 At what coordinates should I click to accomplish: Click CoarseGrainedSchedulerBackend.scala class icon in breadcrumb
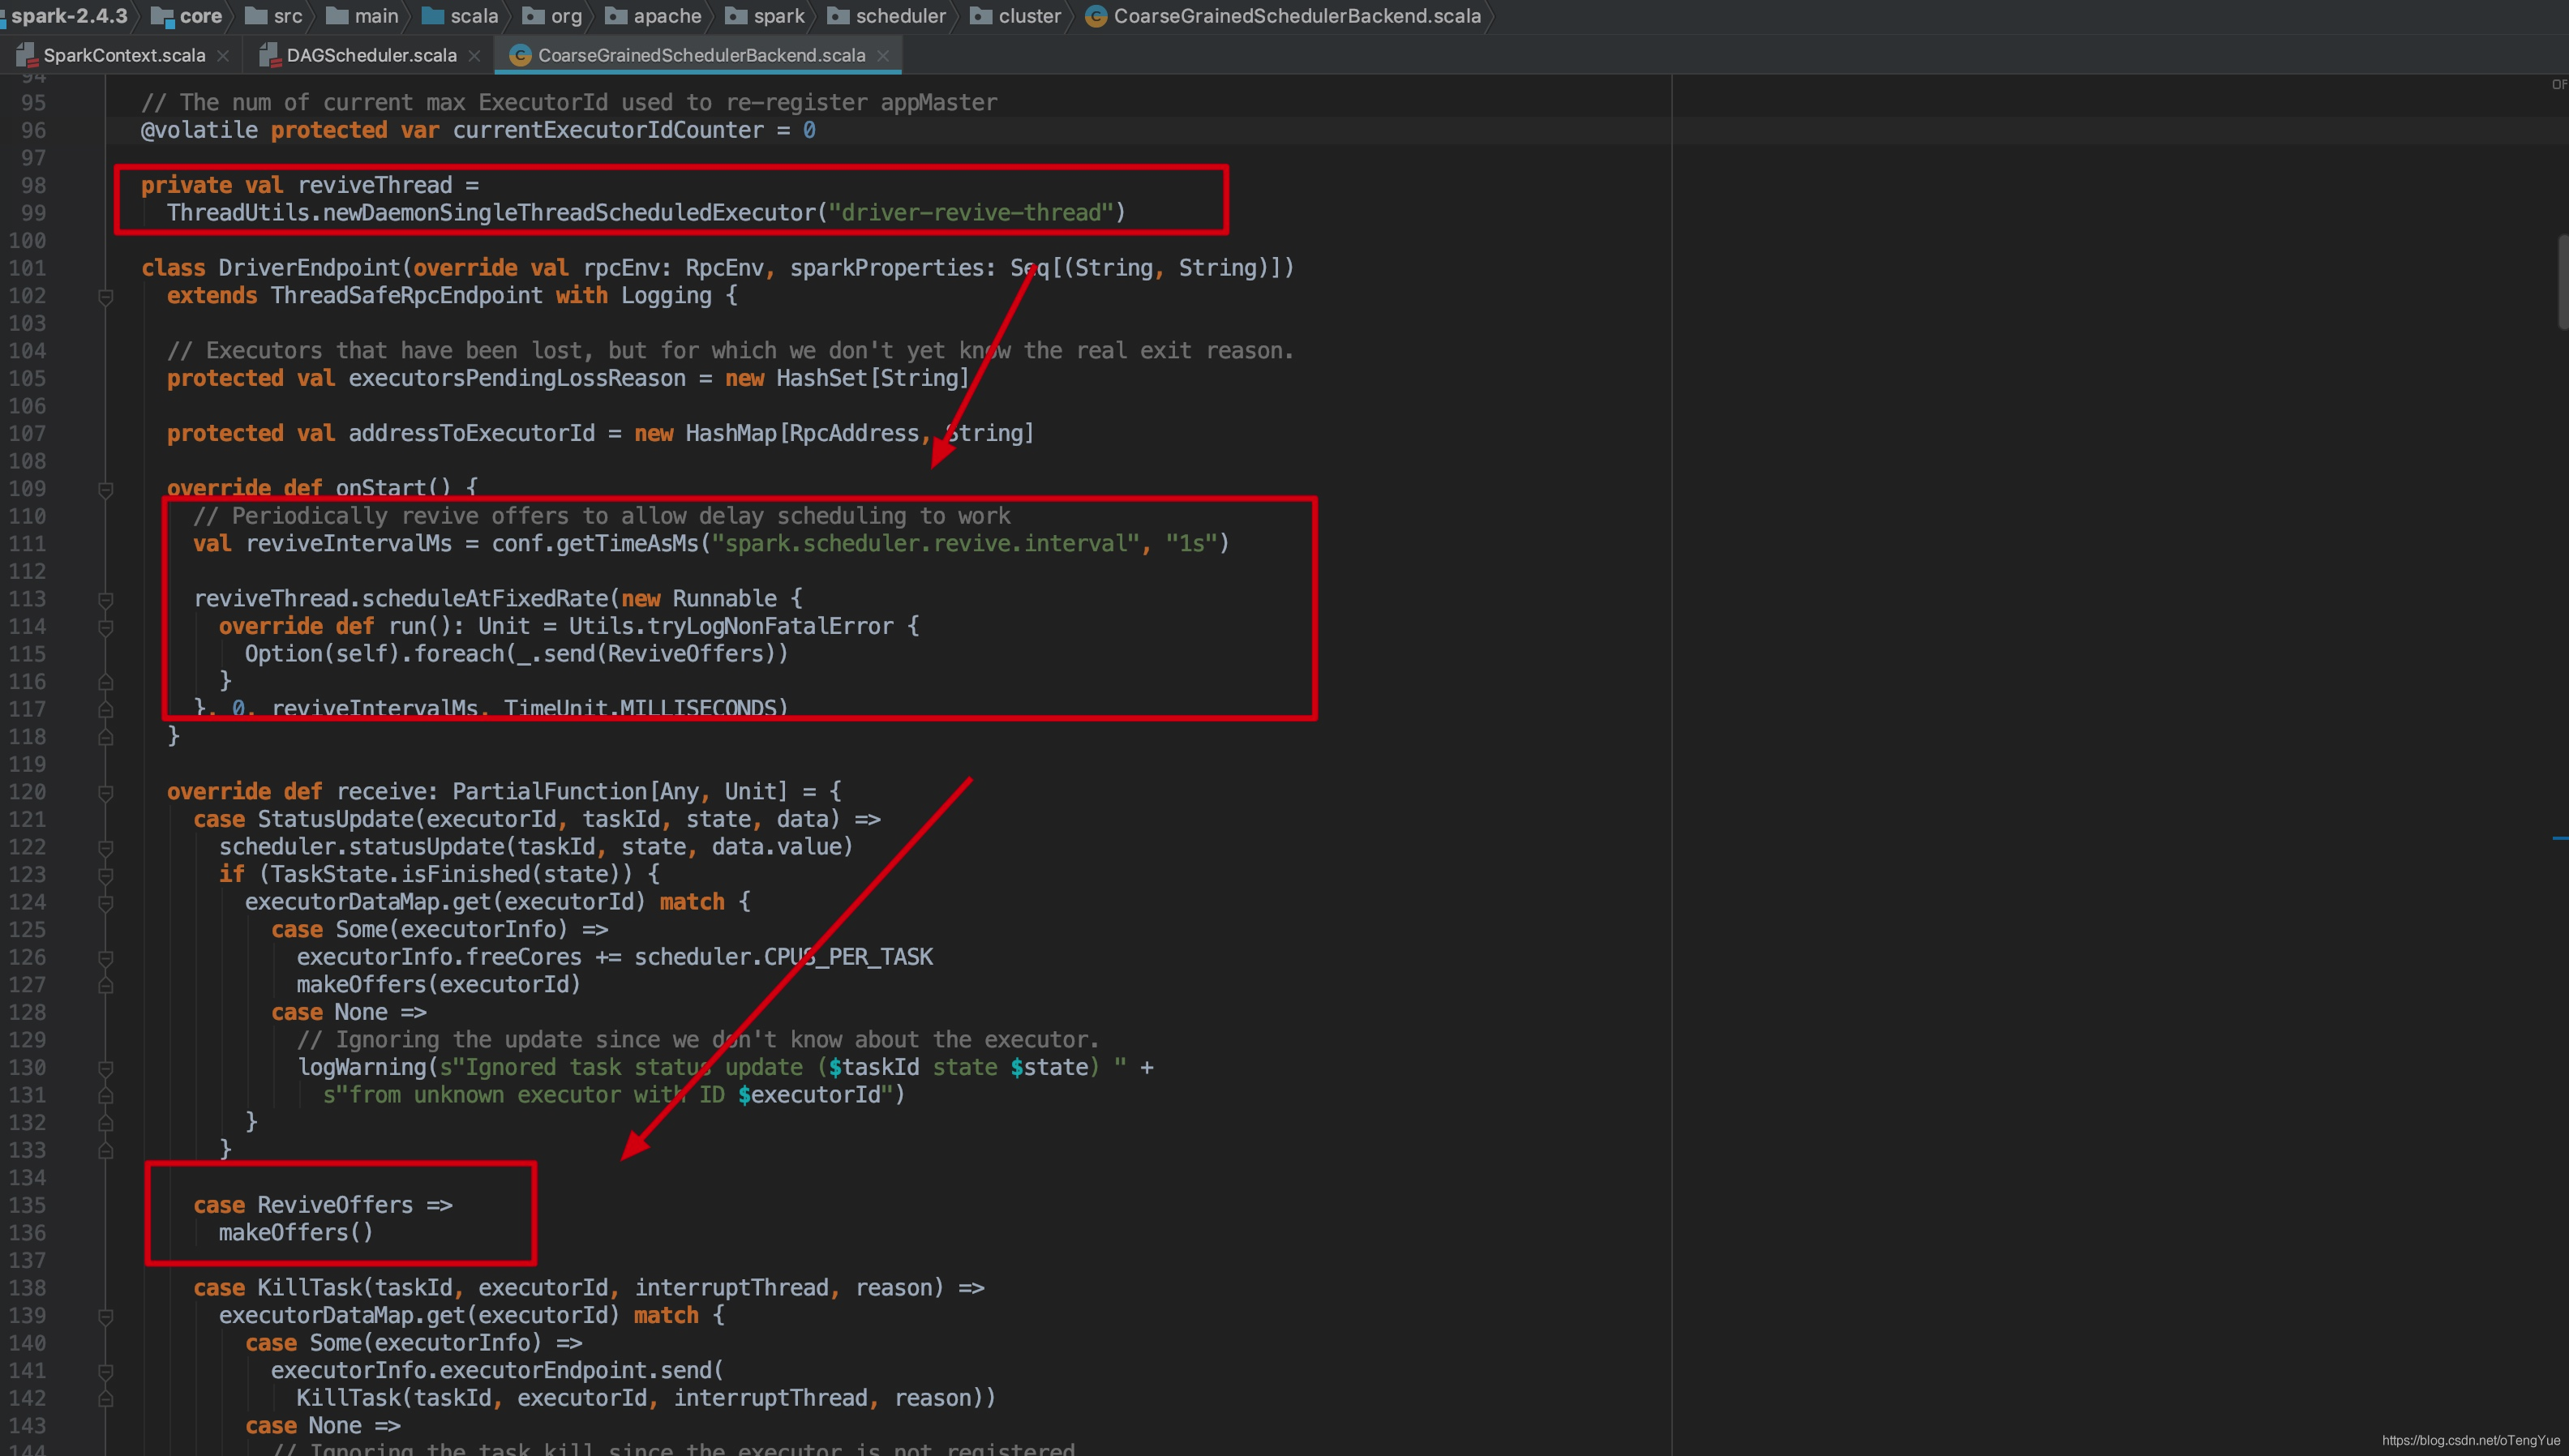(1096, 16)
